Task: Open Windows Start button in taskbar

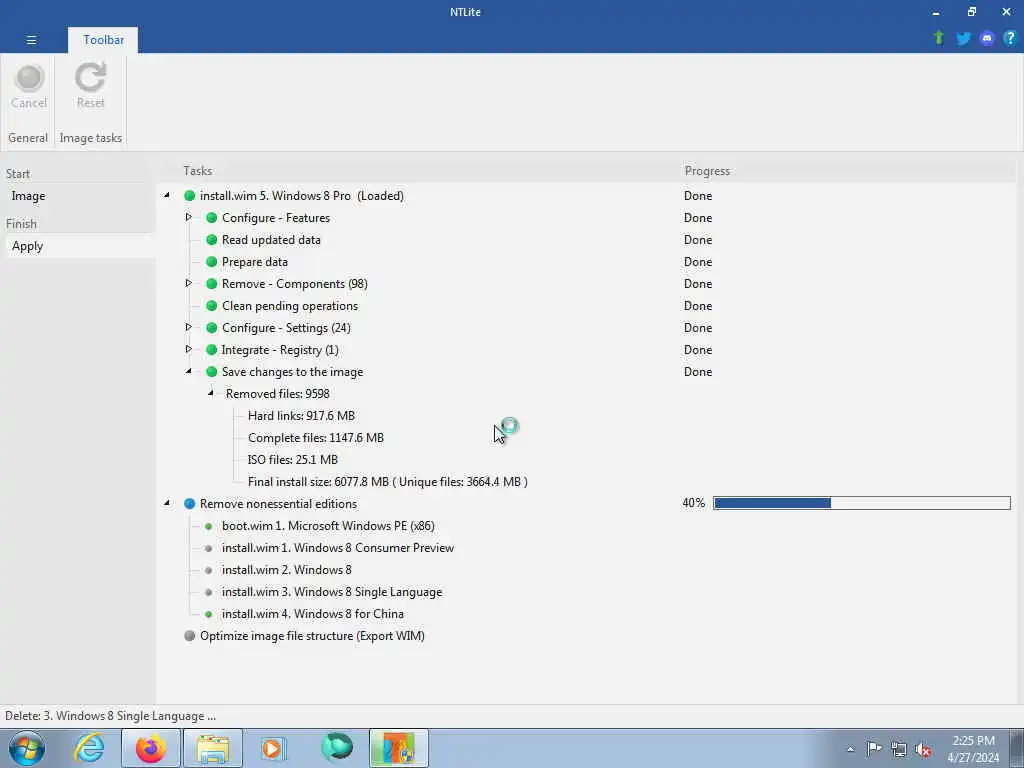Action: pyautogui.click(x=27, y=748)
